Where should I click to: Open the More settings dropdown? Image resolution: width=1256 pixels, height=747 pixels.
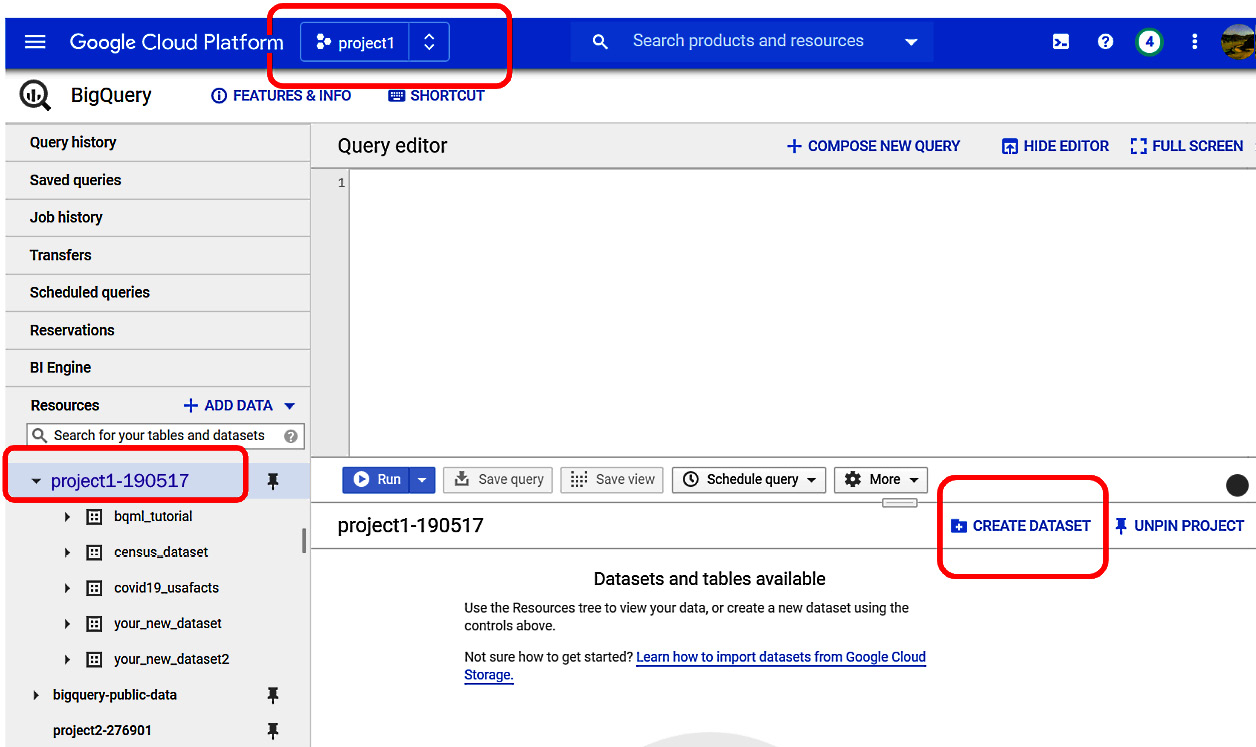881,480
